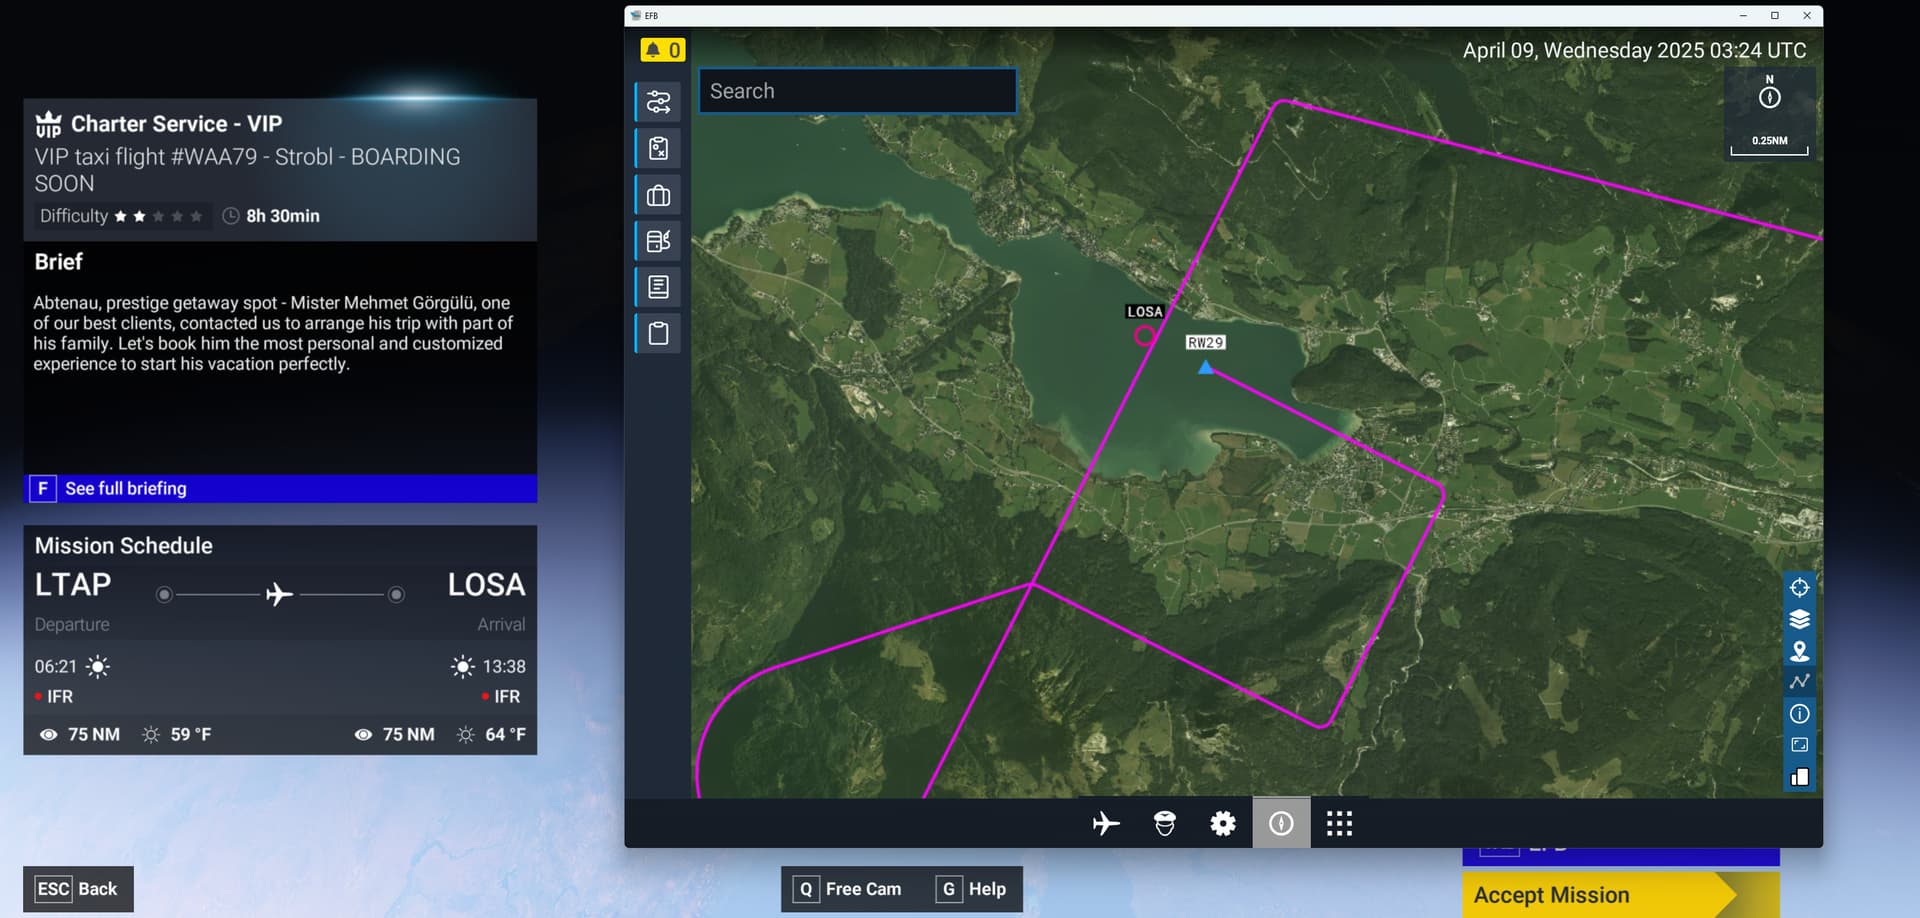Open the flight path track tool

coord(1799,681)
